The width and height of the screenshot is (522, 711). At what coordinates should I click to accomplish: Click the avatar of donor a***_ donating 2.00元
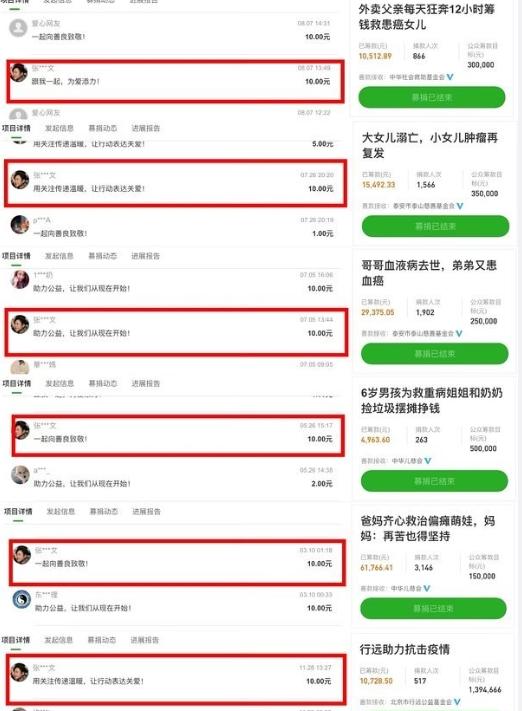(20, 475)
